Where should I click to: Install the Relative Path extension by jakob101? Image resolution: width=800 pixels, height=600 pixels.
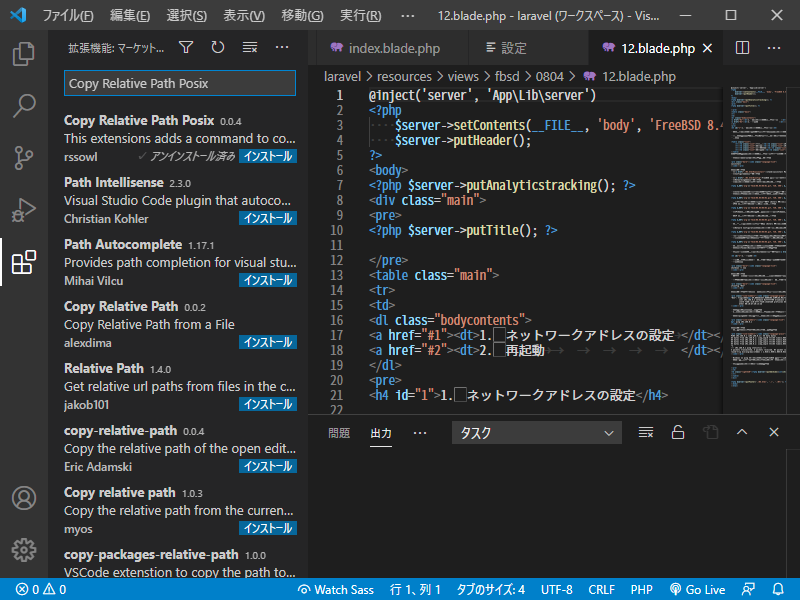(x=267, y=404)
